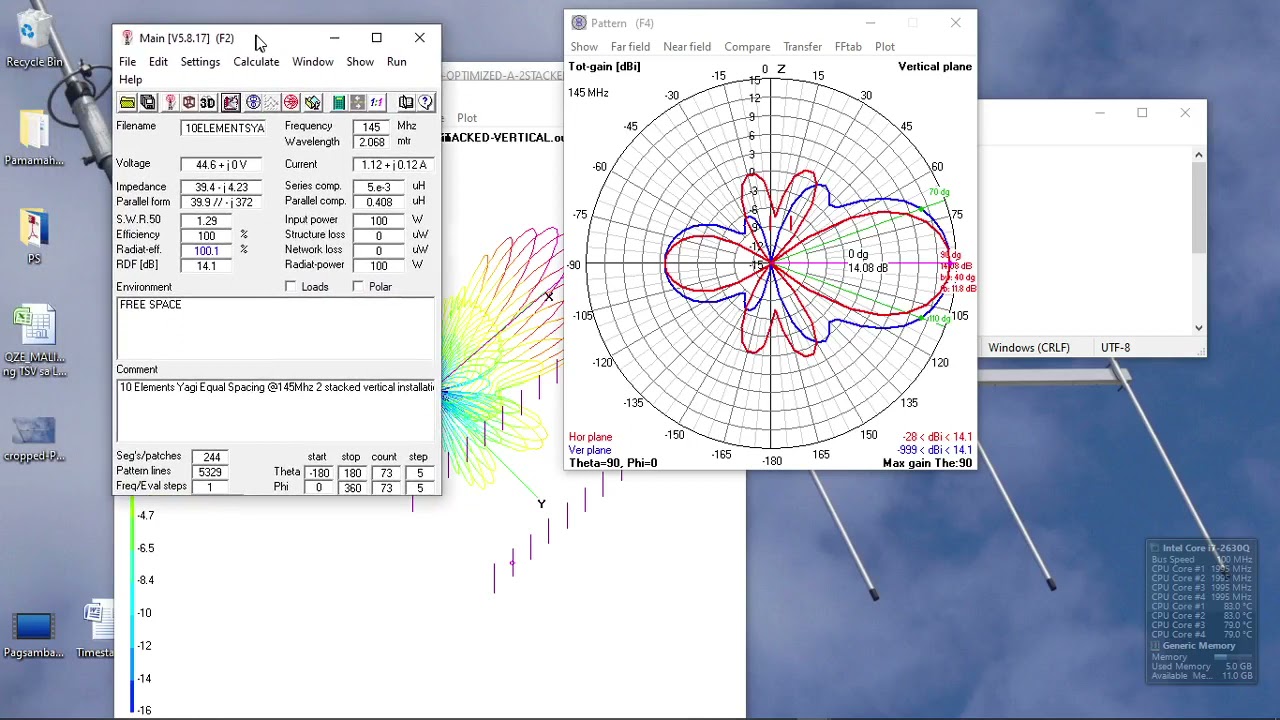1280x720 pixels.
Task: Select the Pamamah... folder desktop icon
Action: click(x=34, y=137)
